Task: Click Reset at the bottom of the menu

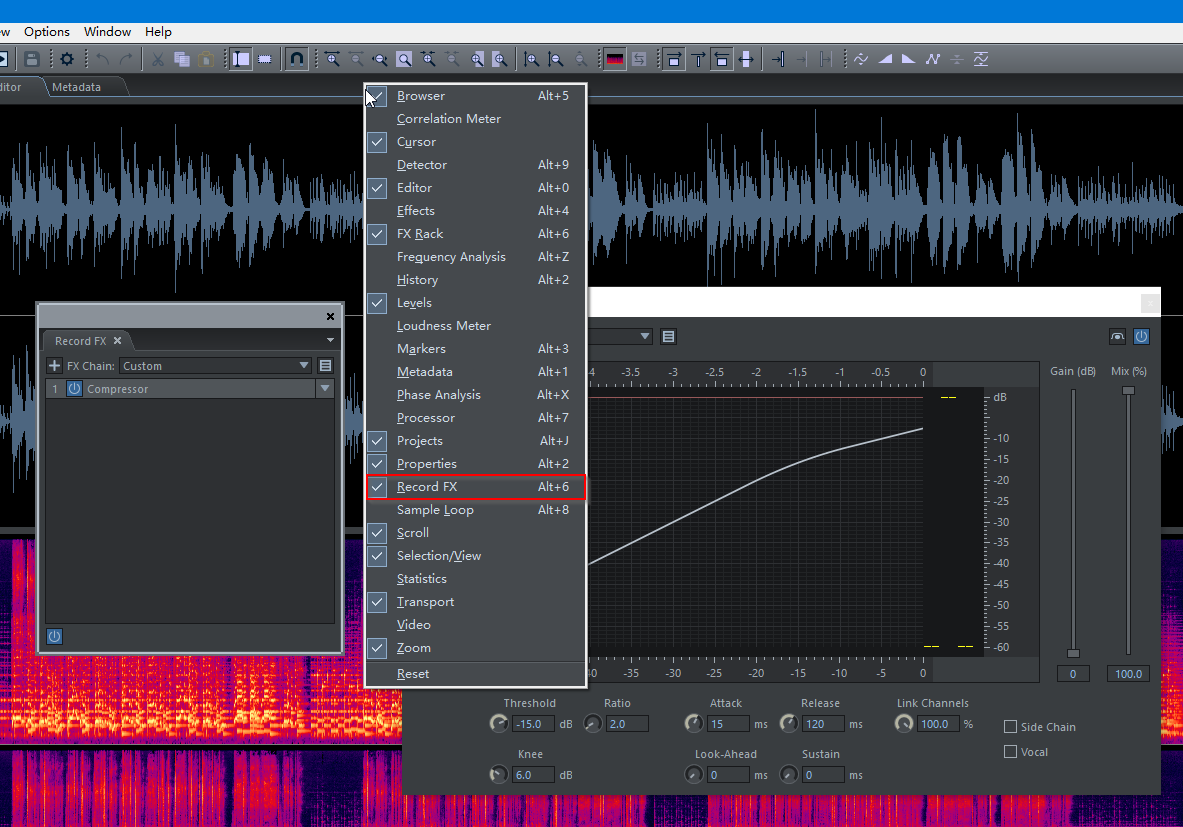Action: click(413, 674)
